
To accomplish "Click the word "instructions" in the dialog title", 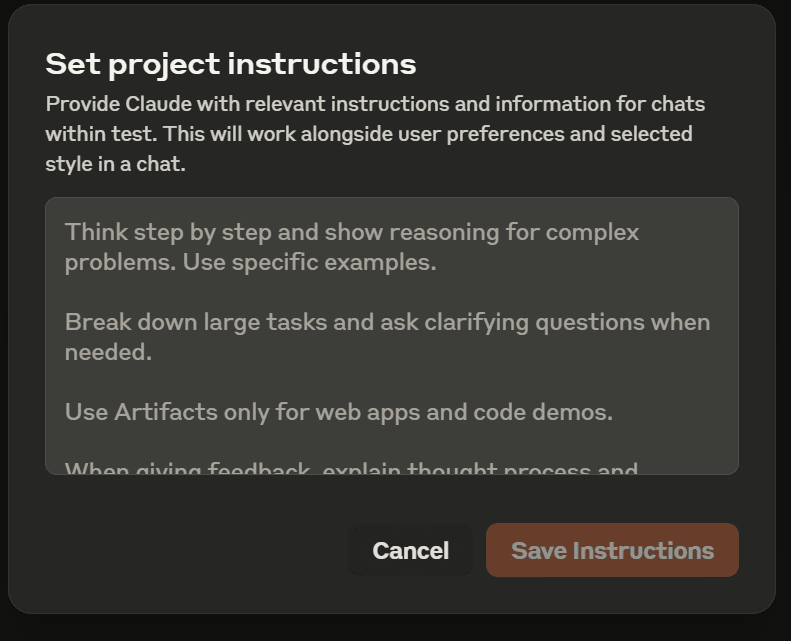I will pyautogui.click(x=321, y=64).
